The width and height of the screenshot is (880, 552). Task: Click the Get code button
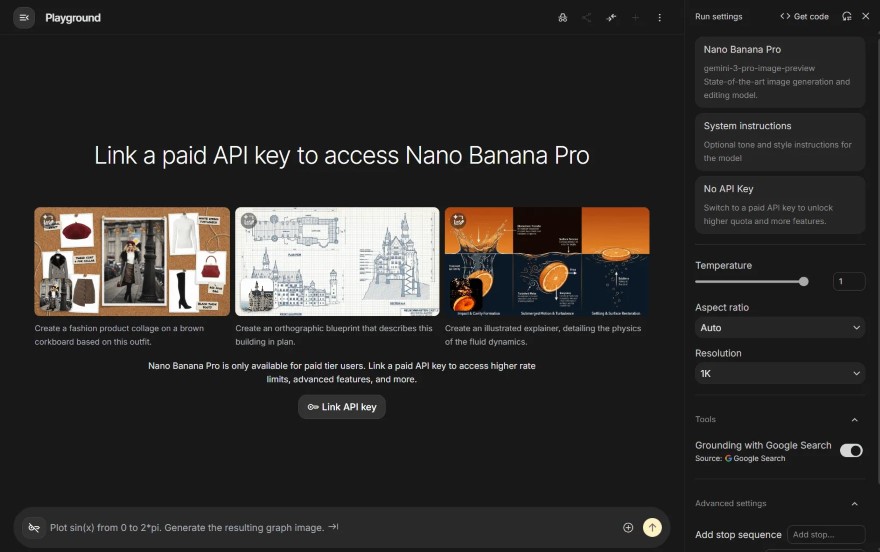point(804,17)
